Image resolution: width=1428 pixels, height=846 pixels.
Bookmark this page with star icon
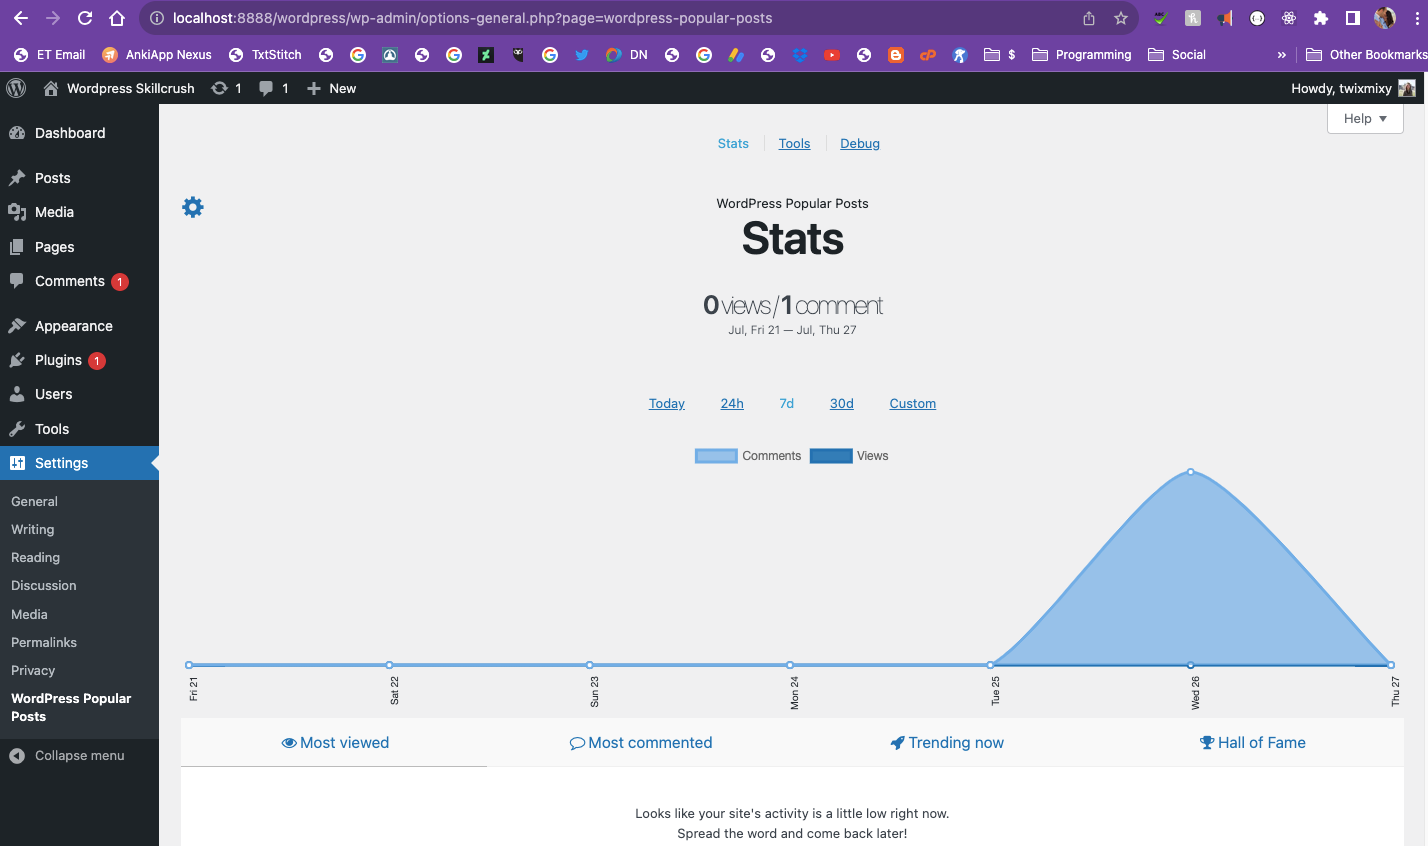(1121, 18)
